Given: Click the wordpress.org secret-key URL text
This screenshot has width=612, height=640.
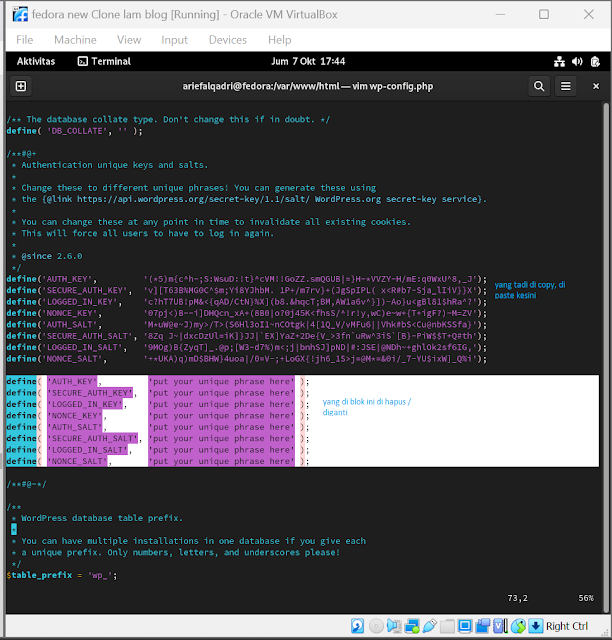Looking at the screenshot, I should click(193, 199).
